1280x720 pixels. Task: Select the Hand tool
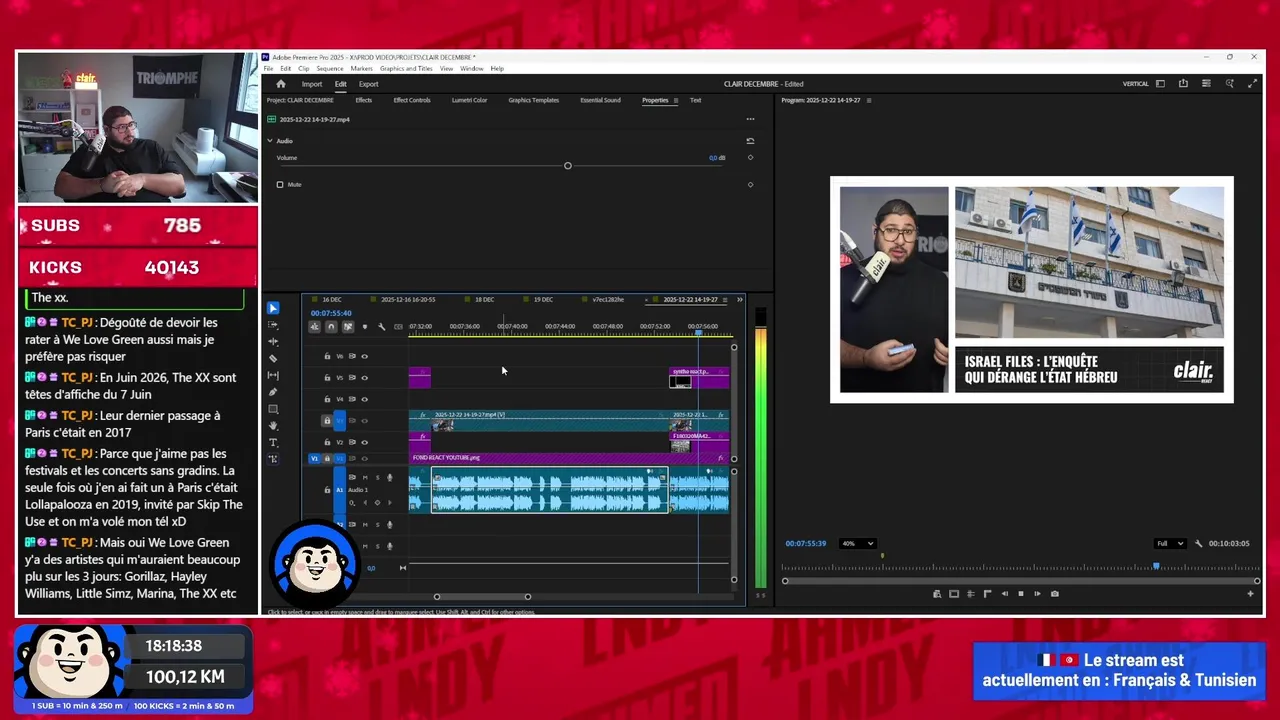(x=273, y=426)
